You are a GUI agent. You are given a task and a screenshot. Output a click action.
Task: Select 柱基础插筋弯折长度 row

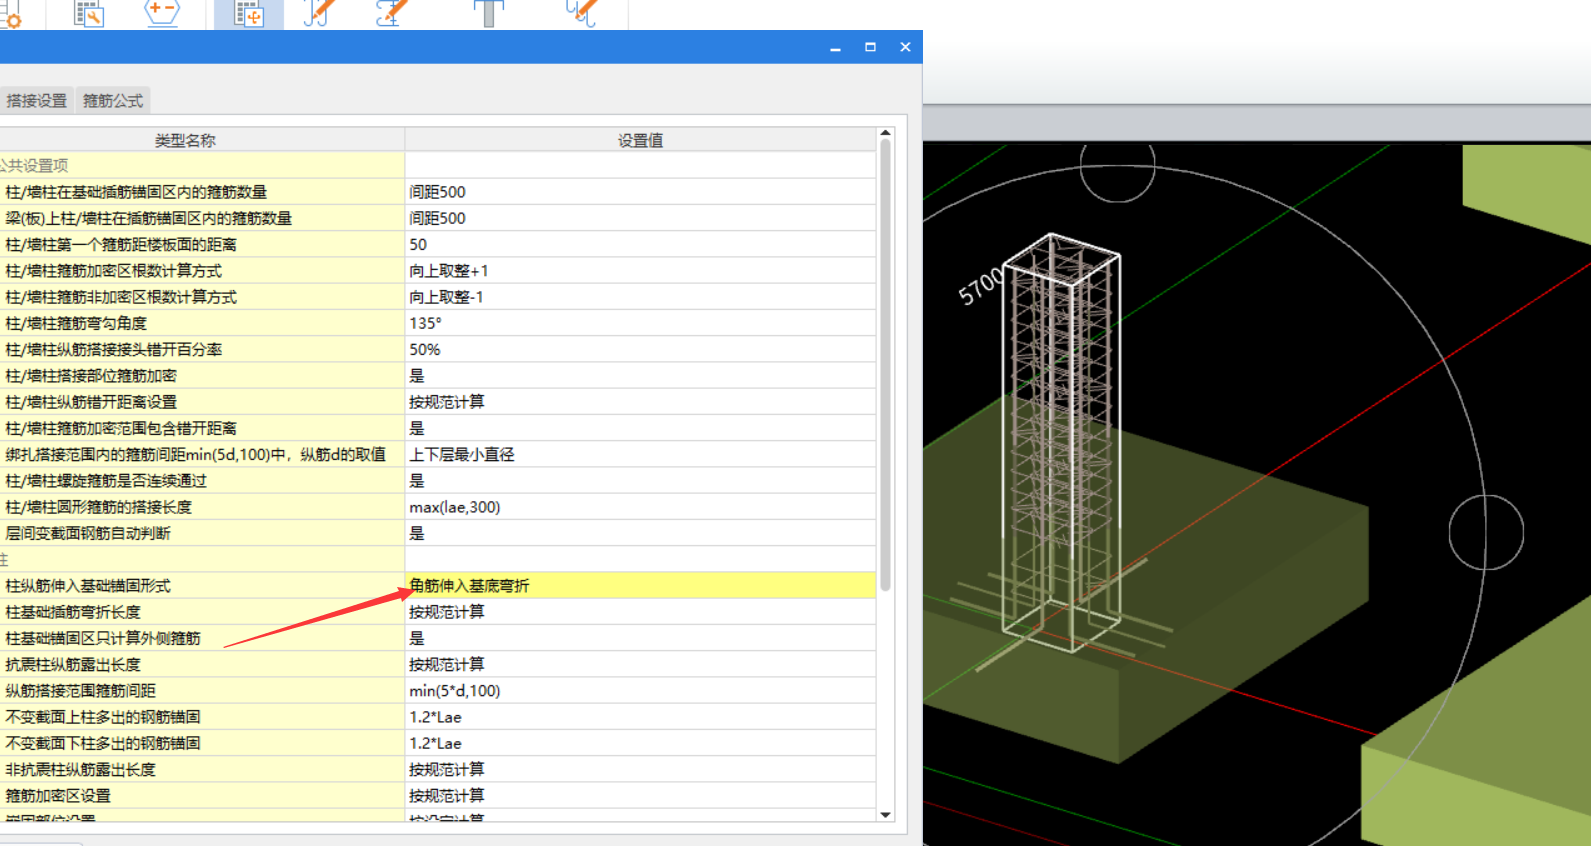click(202, 612)
